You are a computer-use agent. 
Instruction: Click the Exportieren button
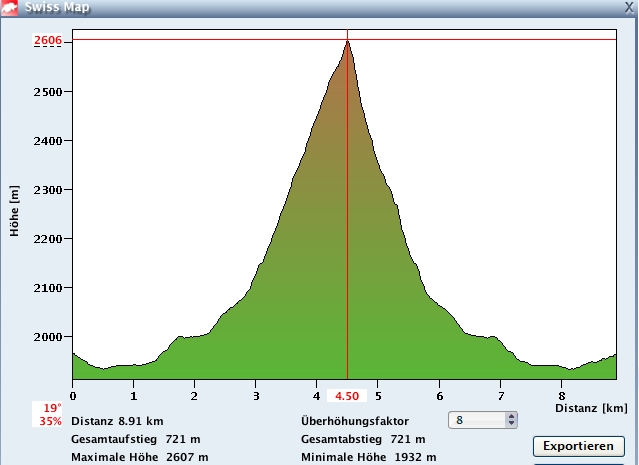click(578, 445)
